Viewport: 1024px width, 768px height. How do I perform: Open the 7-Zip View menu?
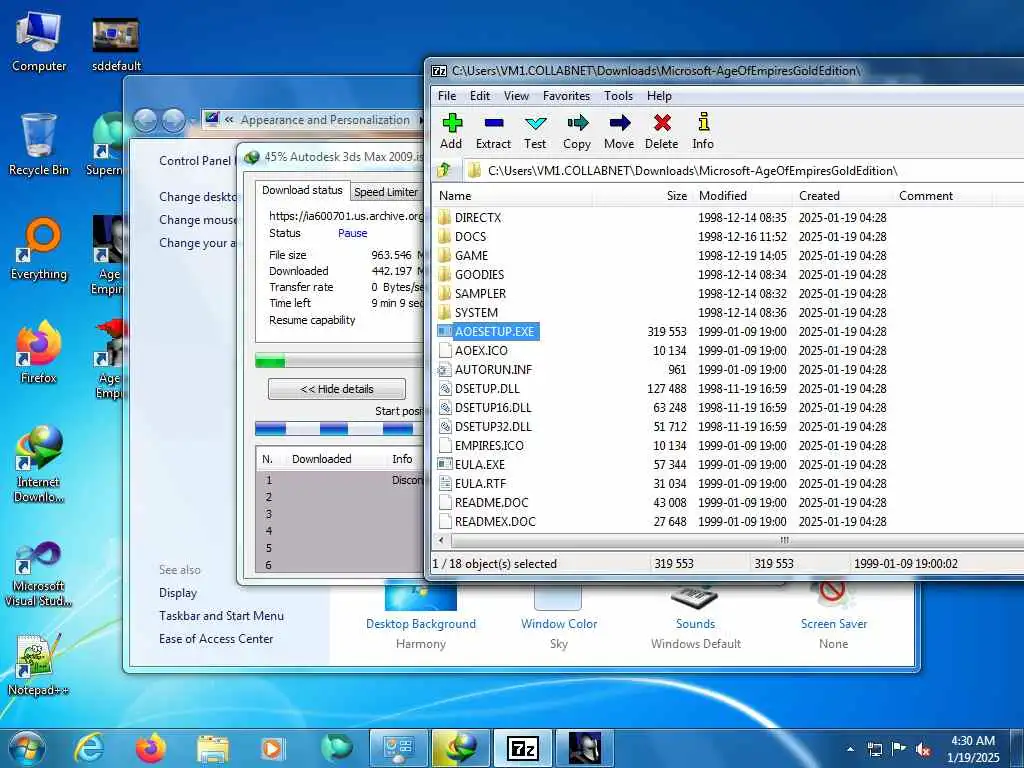(x=516, y=96)
